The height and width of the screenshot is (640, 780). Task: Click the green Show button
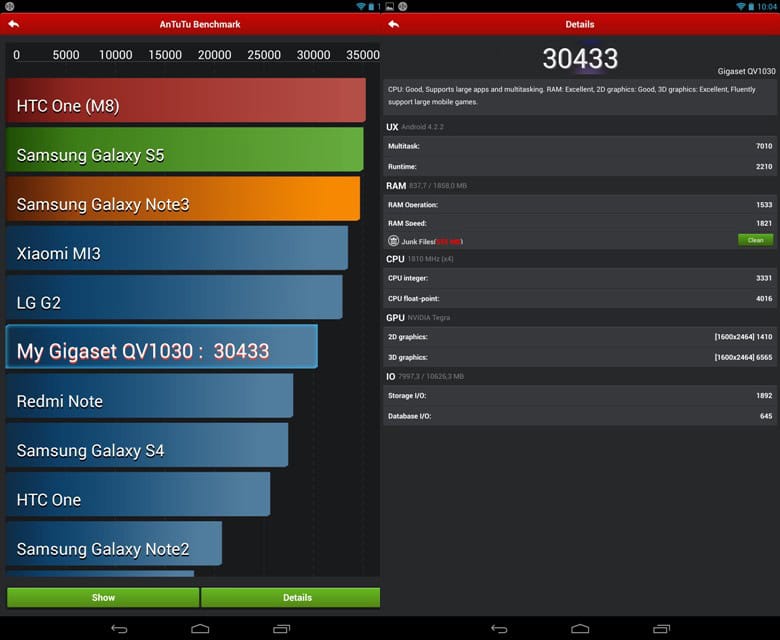pyautogui.click(x=103, y=597)
